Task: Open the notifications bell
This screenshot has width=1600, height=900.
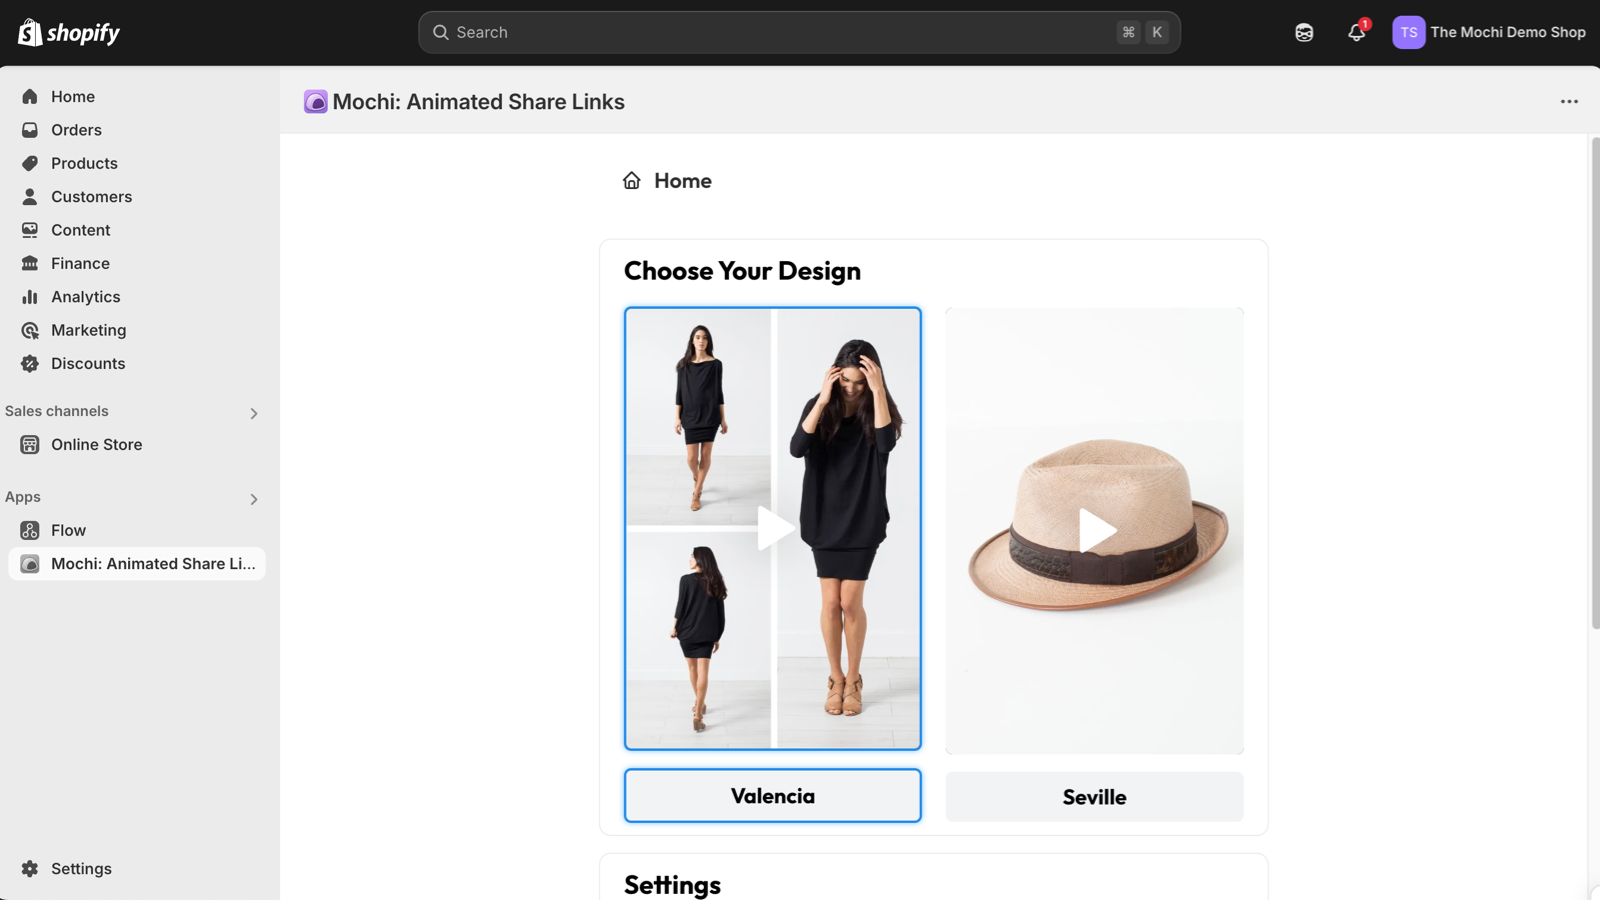Action: [1357, 32]
